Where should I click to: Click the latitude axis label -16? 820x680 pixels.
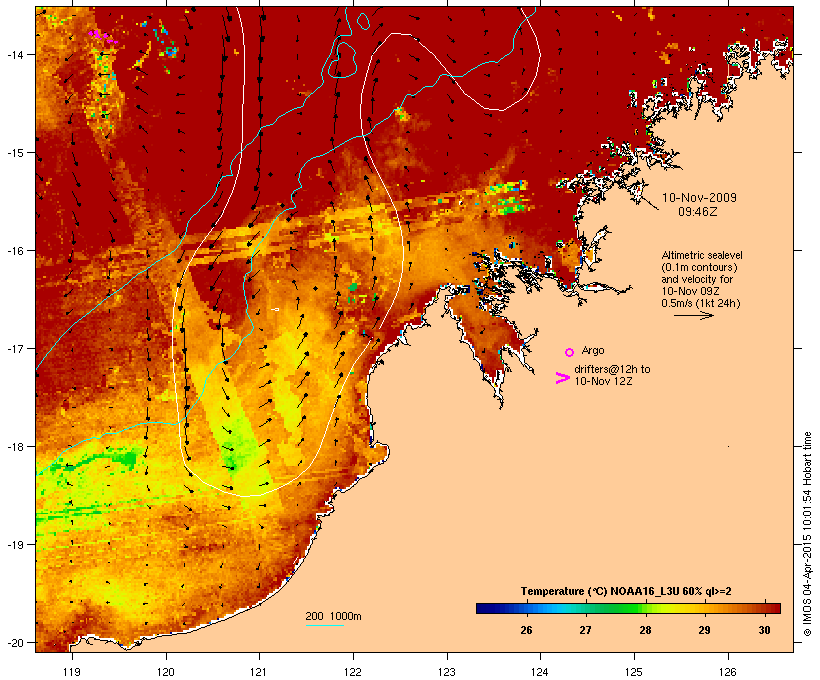(x=15, y=251)
